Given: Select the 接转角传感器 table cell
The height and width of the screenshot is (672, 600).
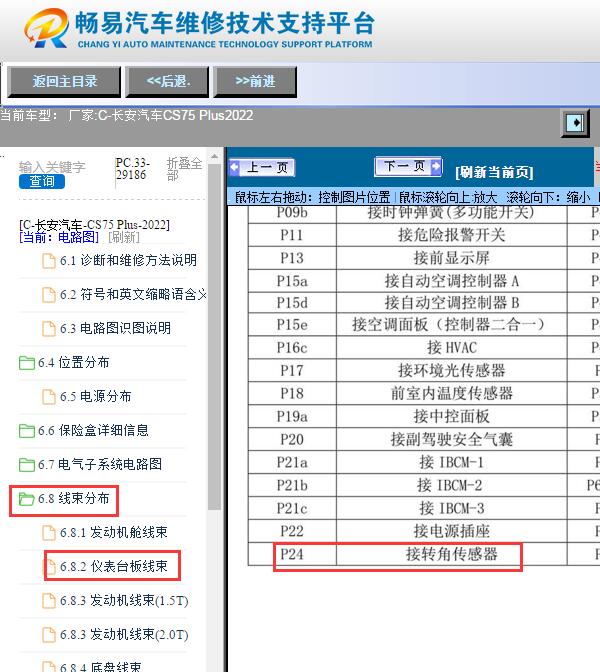Looking at the screenshot, I should (x=452, y=554).
